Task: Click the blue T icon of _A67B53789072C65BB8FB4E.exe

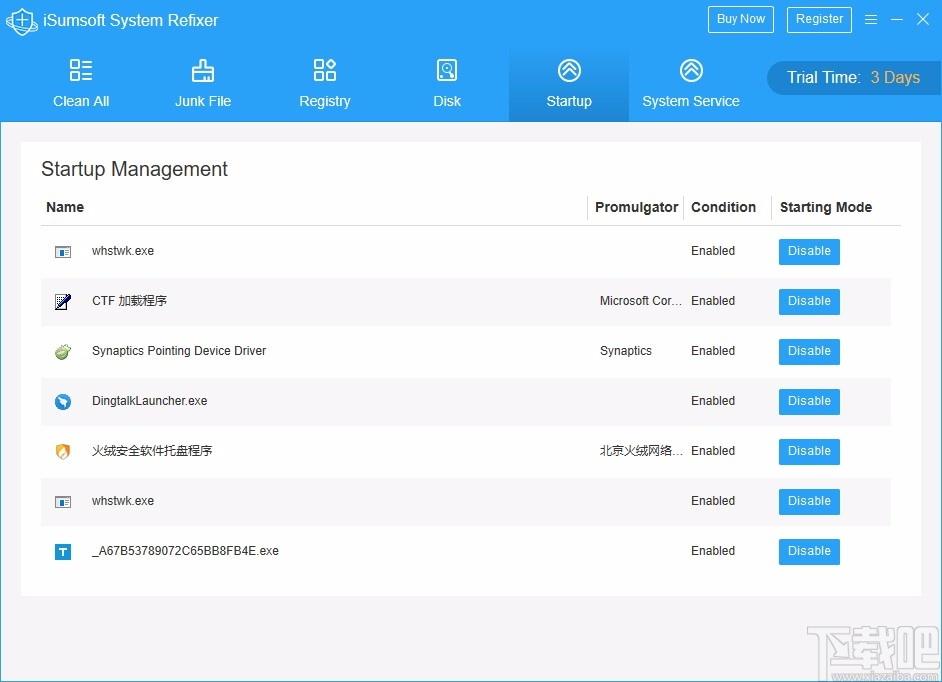Action: 63,552
